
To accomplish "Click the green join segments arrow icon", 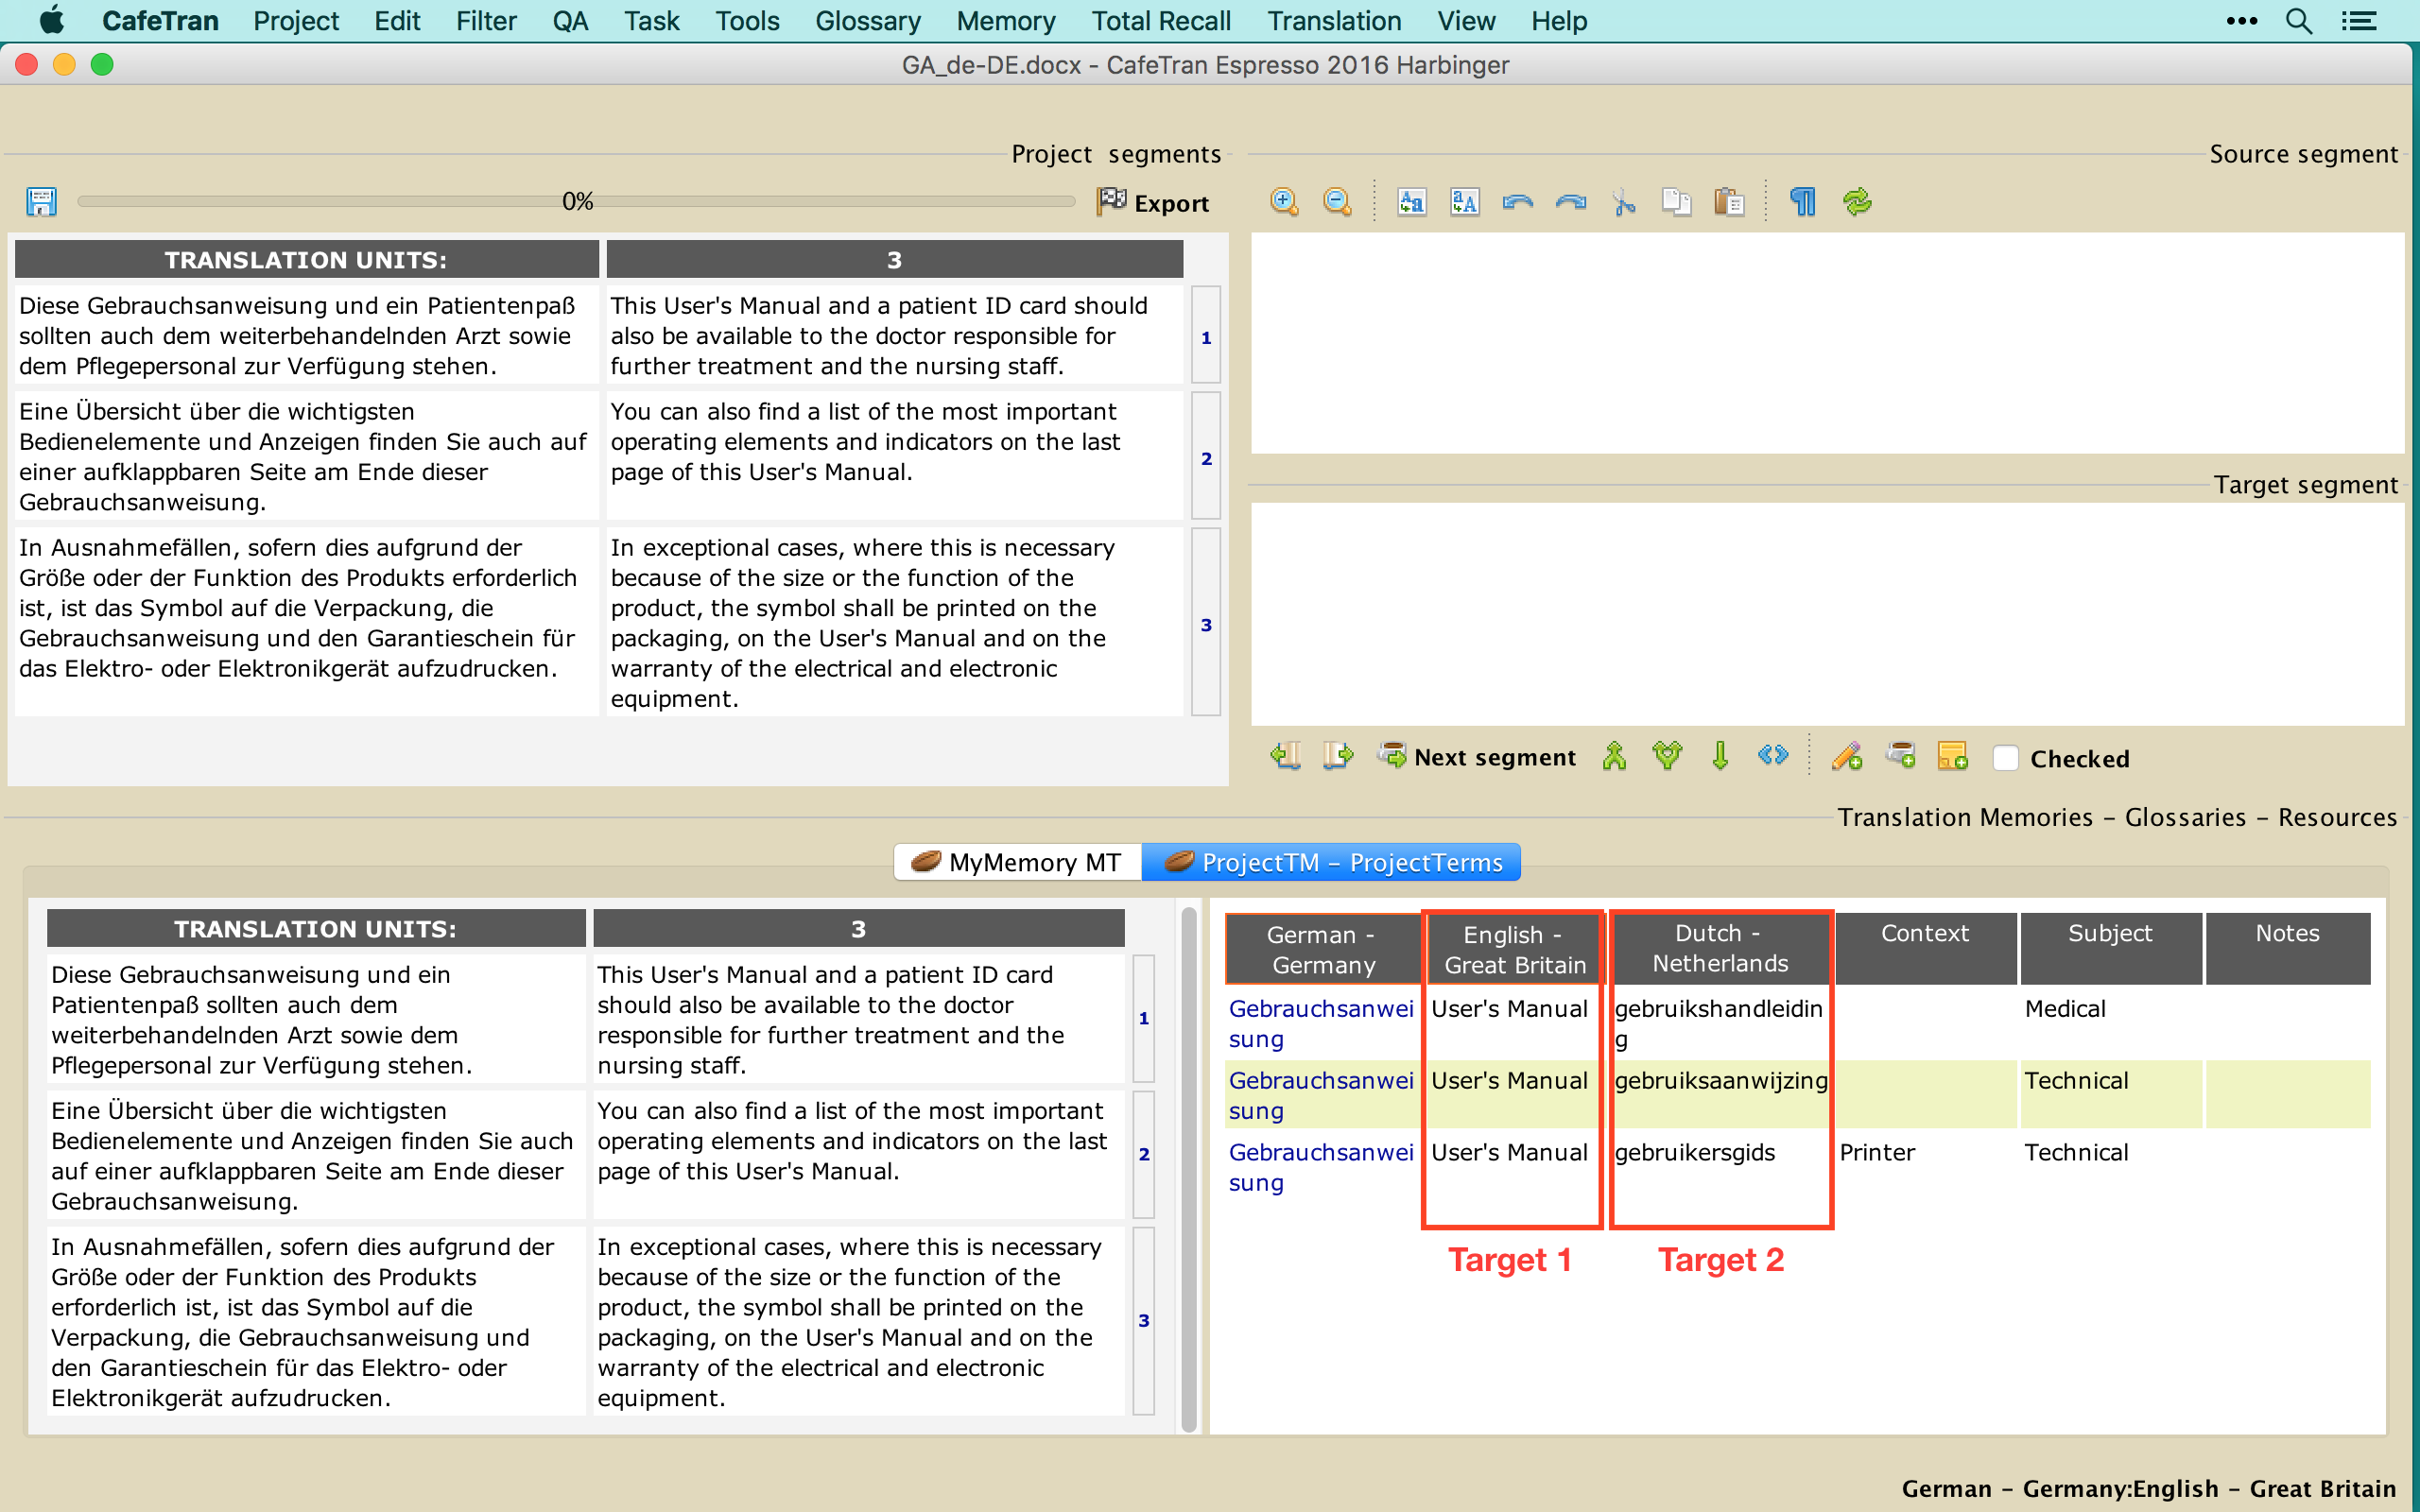I will [x=1614, y=757].
